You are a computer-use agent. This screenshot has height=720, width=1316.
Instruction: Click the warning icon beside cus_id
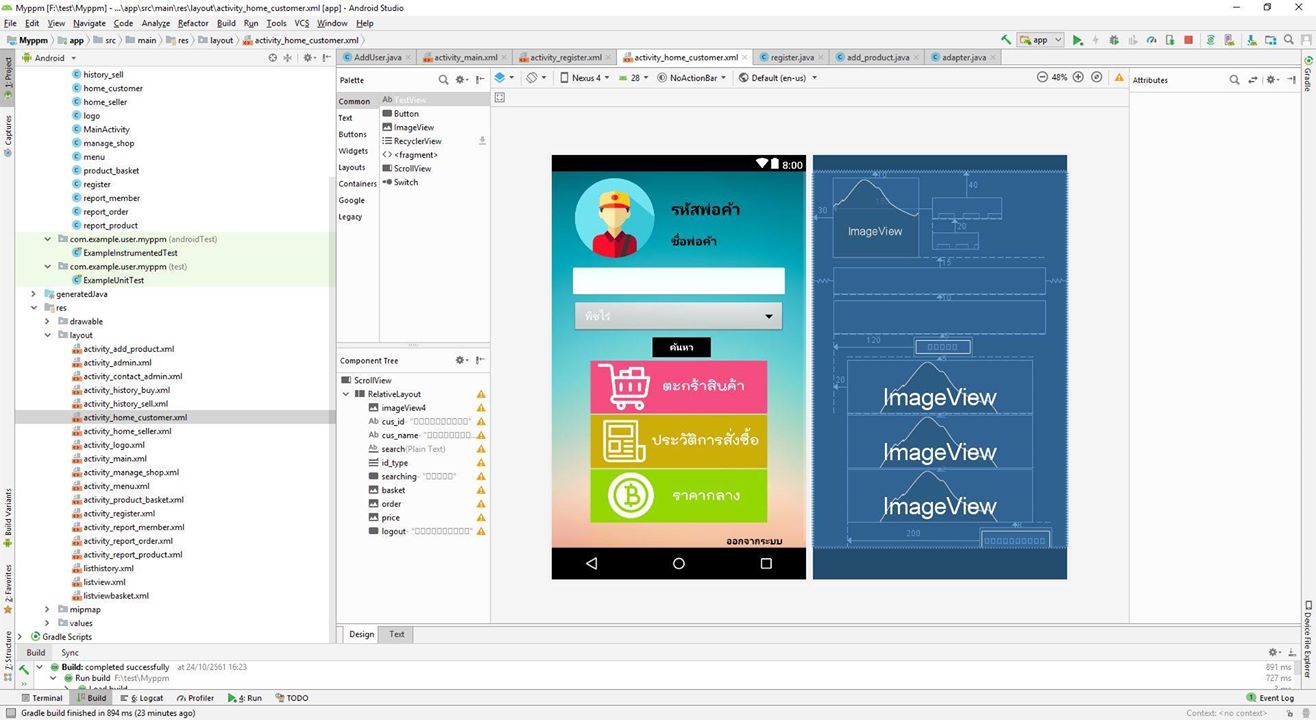tap(481, 421)
